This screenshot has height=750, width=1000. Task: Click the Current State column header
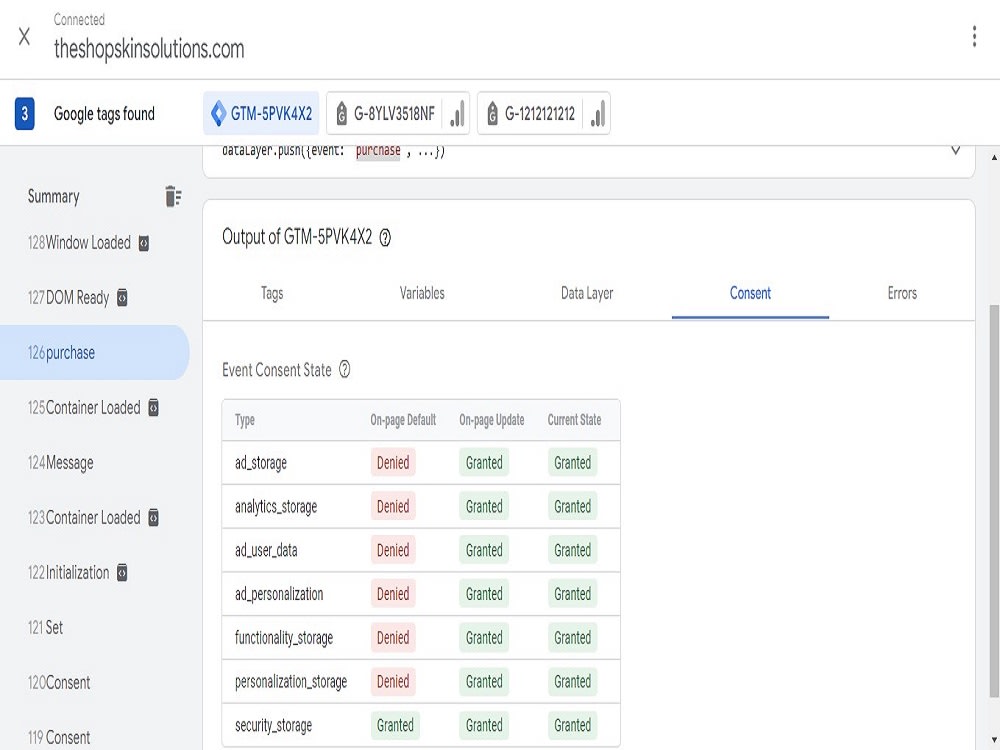[574, 420]
